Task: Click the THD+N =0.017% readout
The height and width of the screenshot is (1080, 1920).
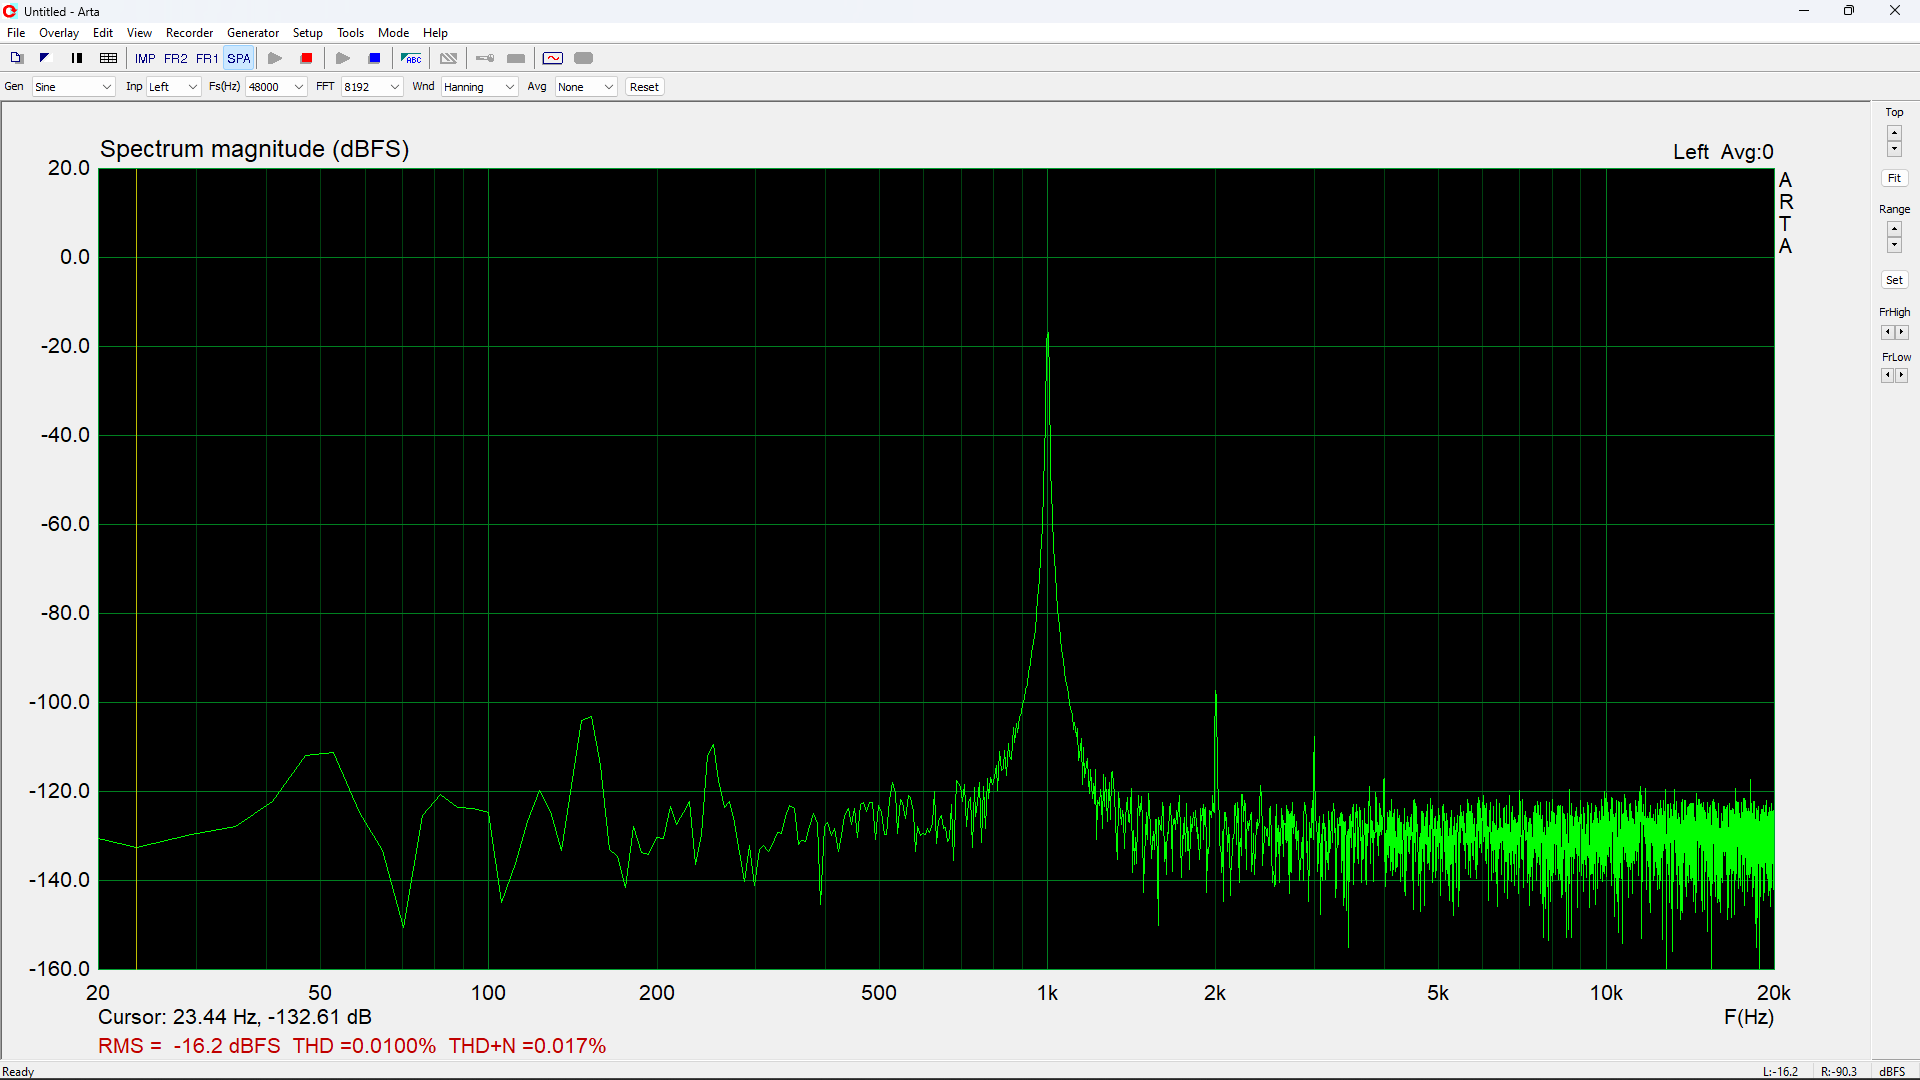Action: click(x=527, y=1046)
